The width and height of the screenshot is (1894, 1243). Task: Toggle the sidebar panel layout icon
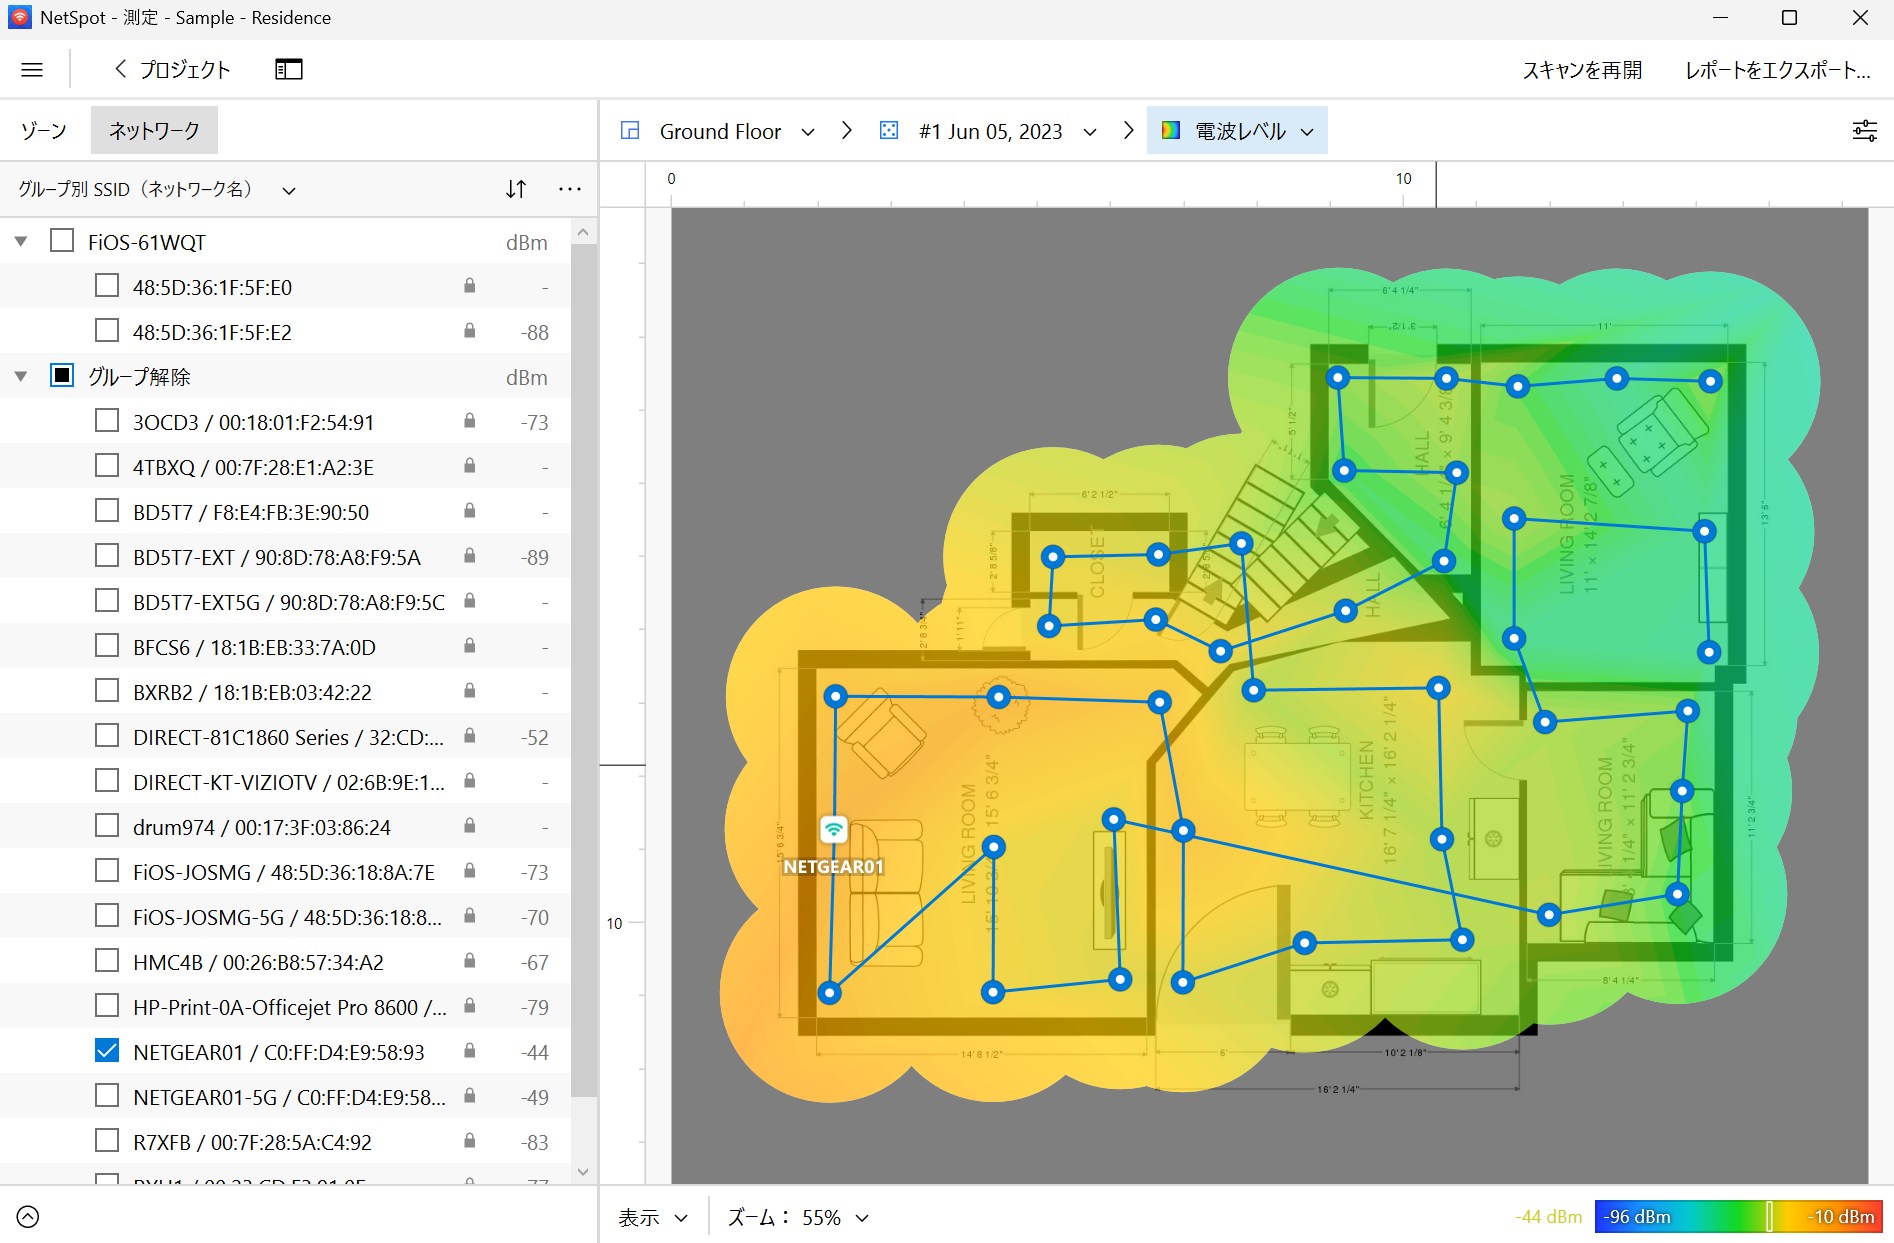pos(288,70)
